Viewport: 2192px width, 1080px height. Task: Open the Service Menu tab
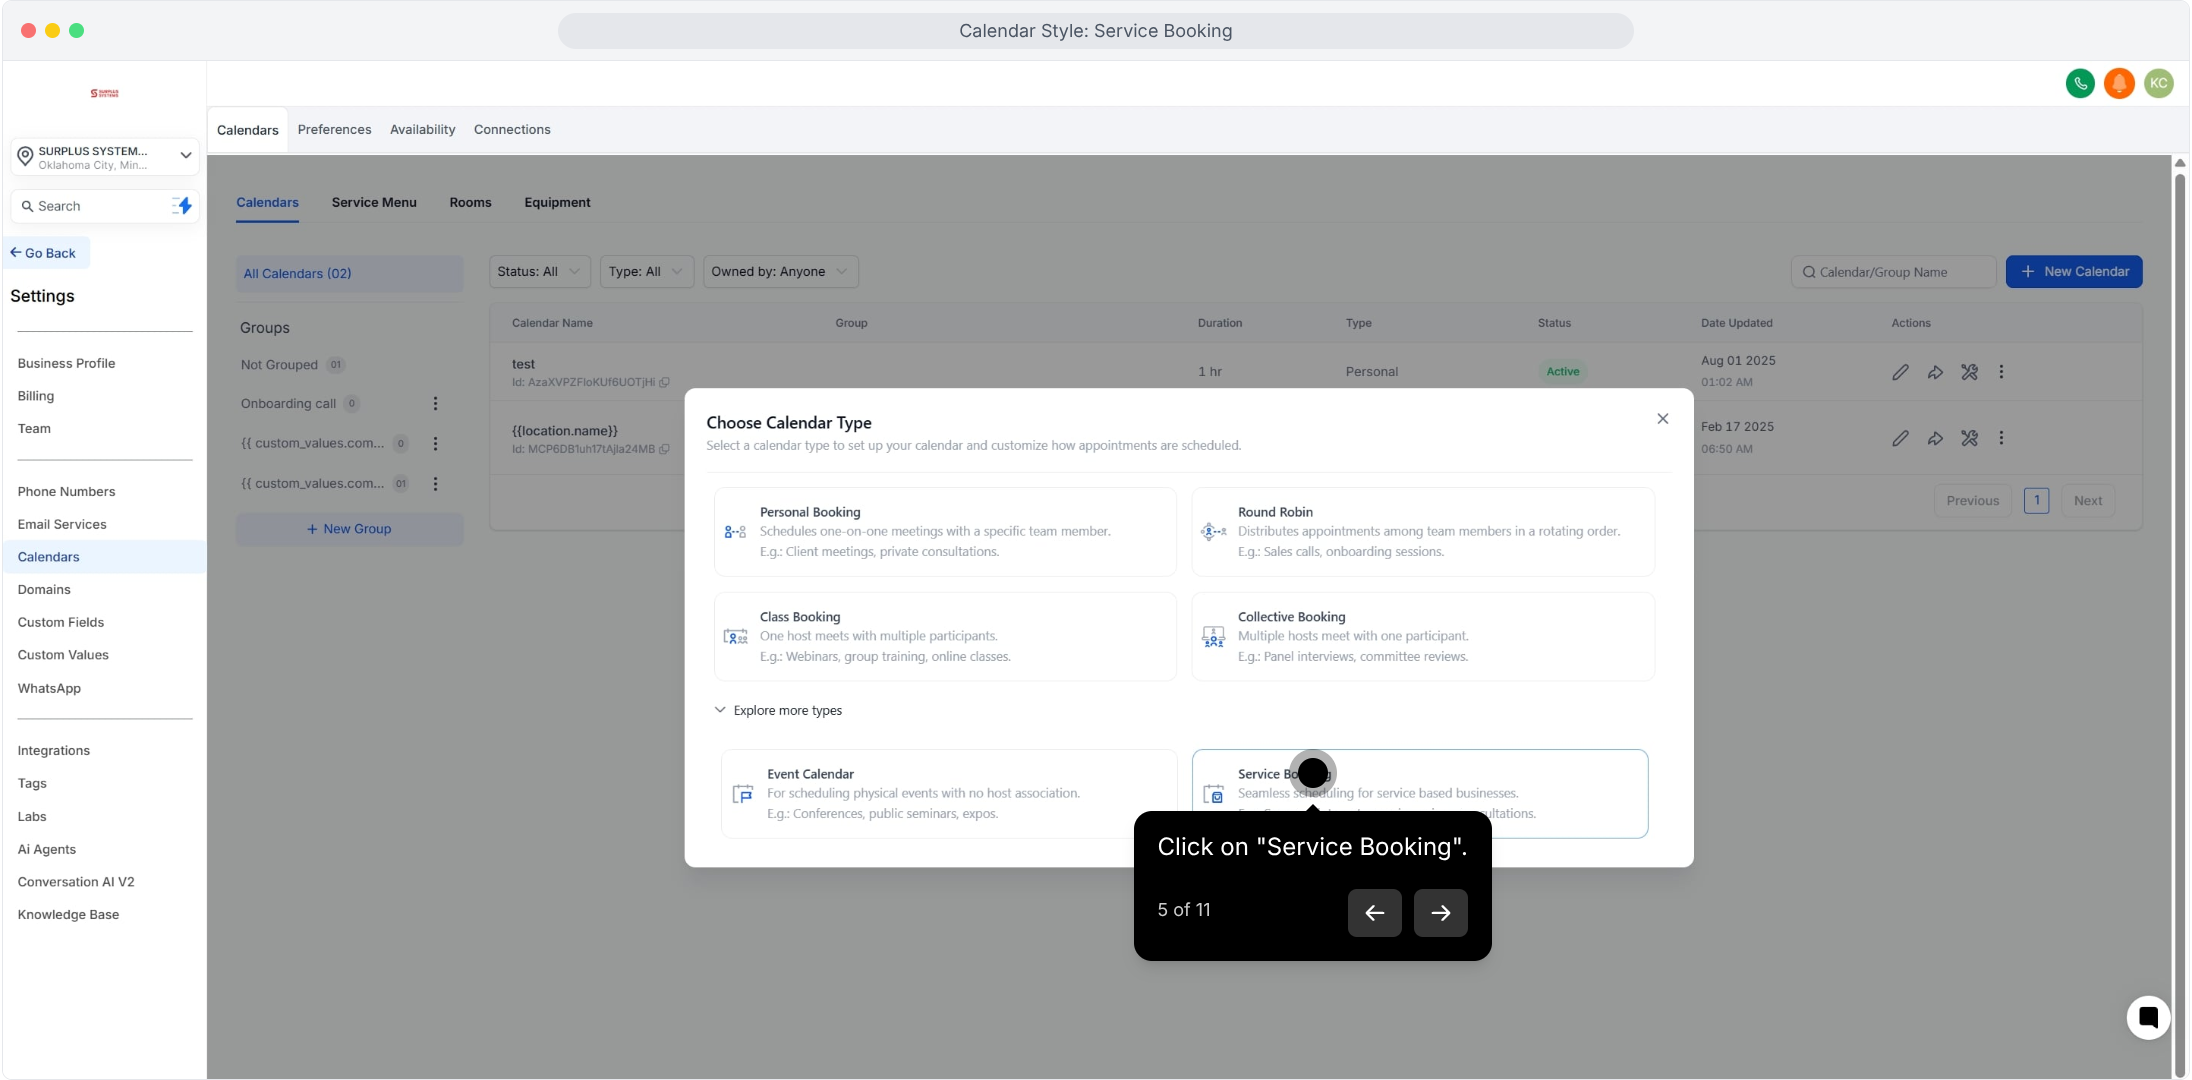point(374,203)
